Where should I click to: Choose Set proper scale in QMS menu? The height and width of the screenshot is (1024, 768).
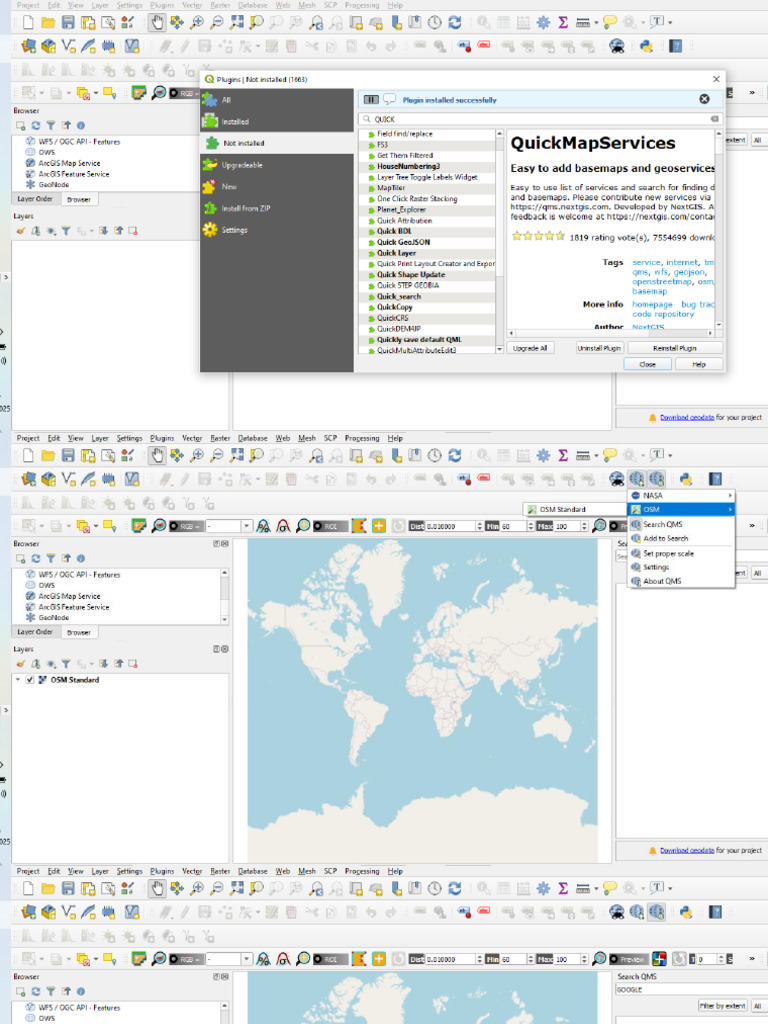point(668,554)
